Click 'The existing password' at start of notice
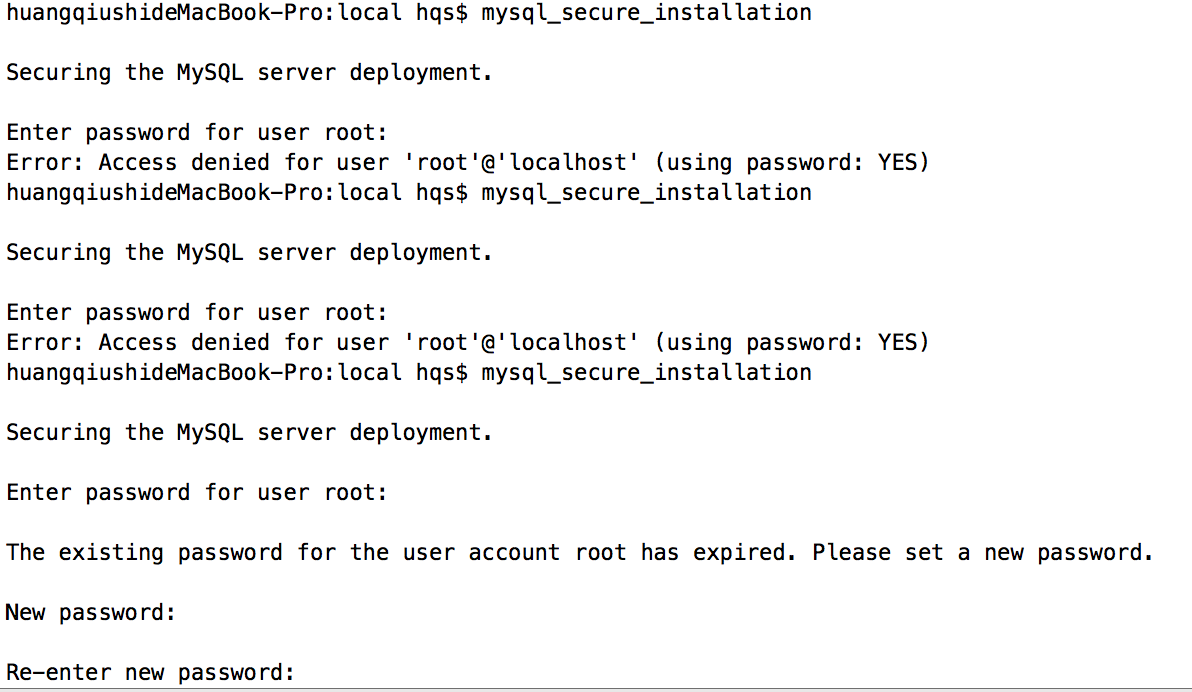The image size is (1192, 692). [144, 553]
